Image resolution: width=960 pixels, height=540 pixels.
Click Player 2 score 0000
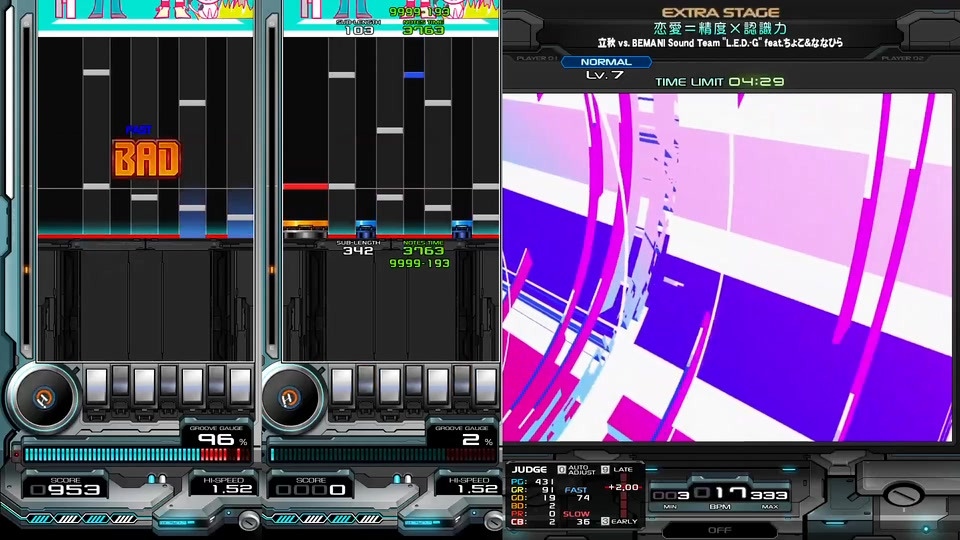click(311, 490)
